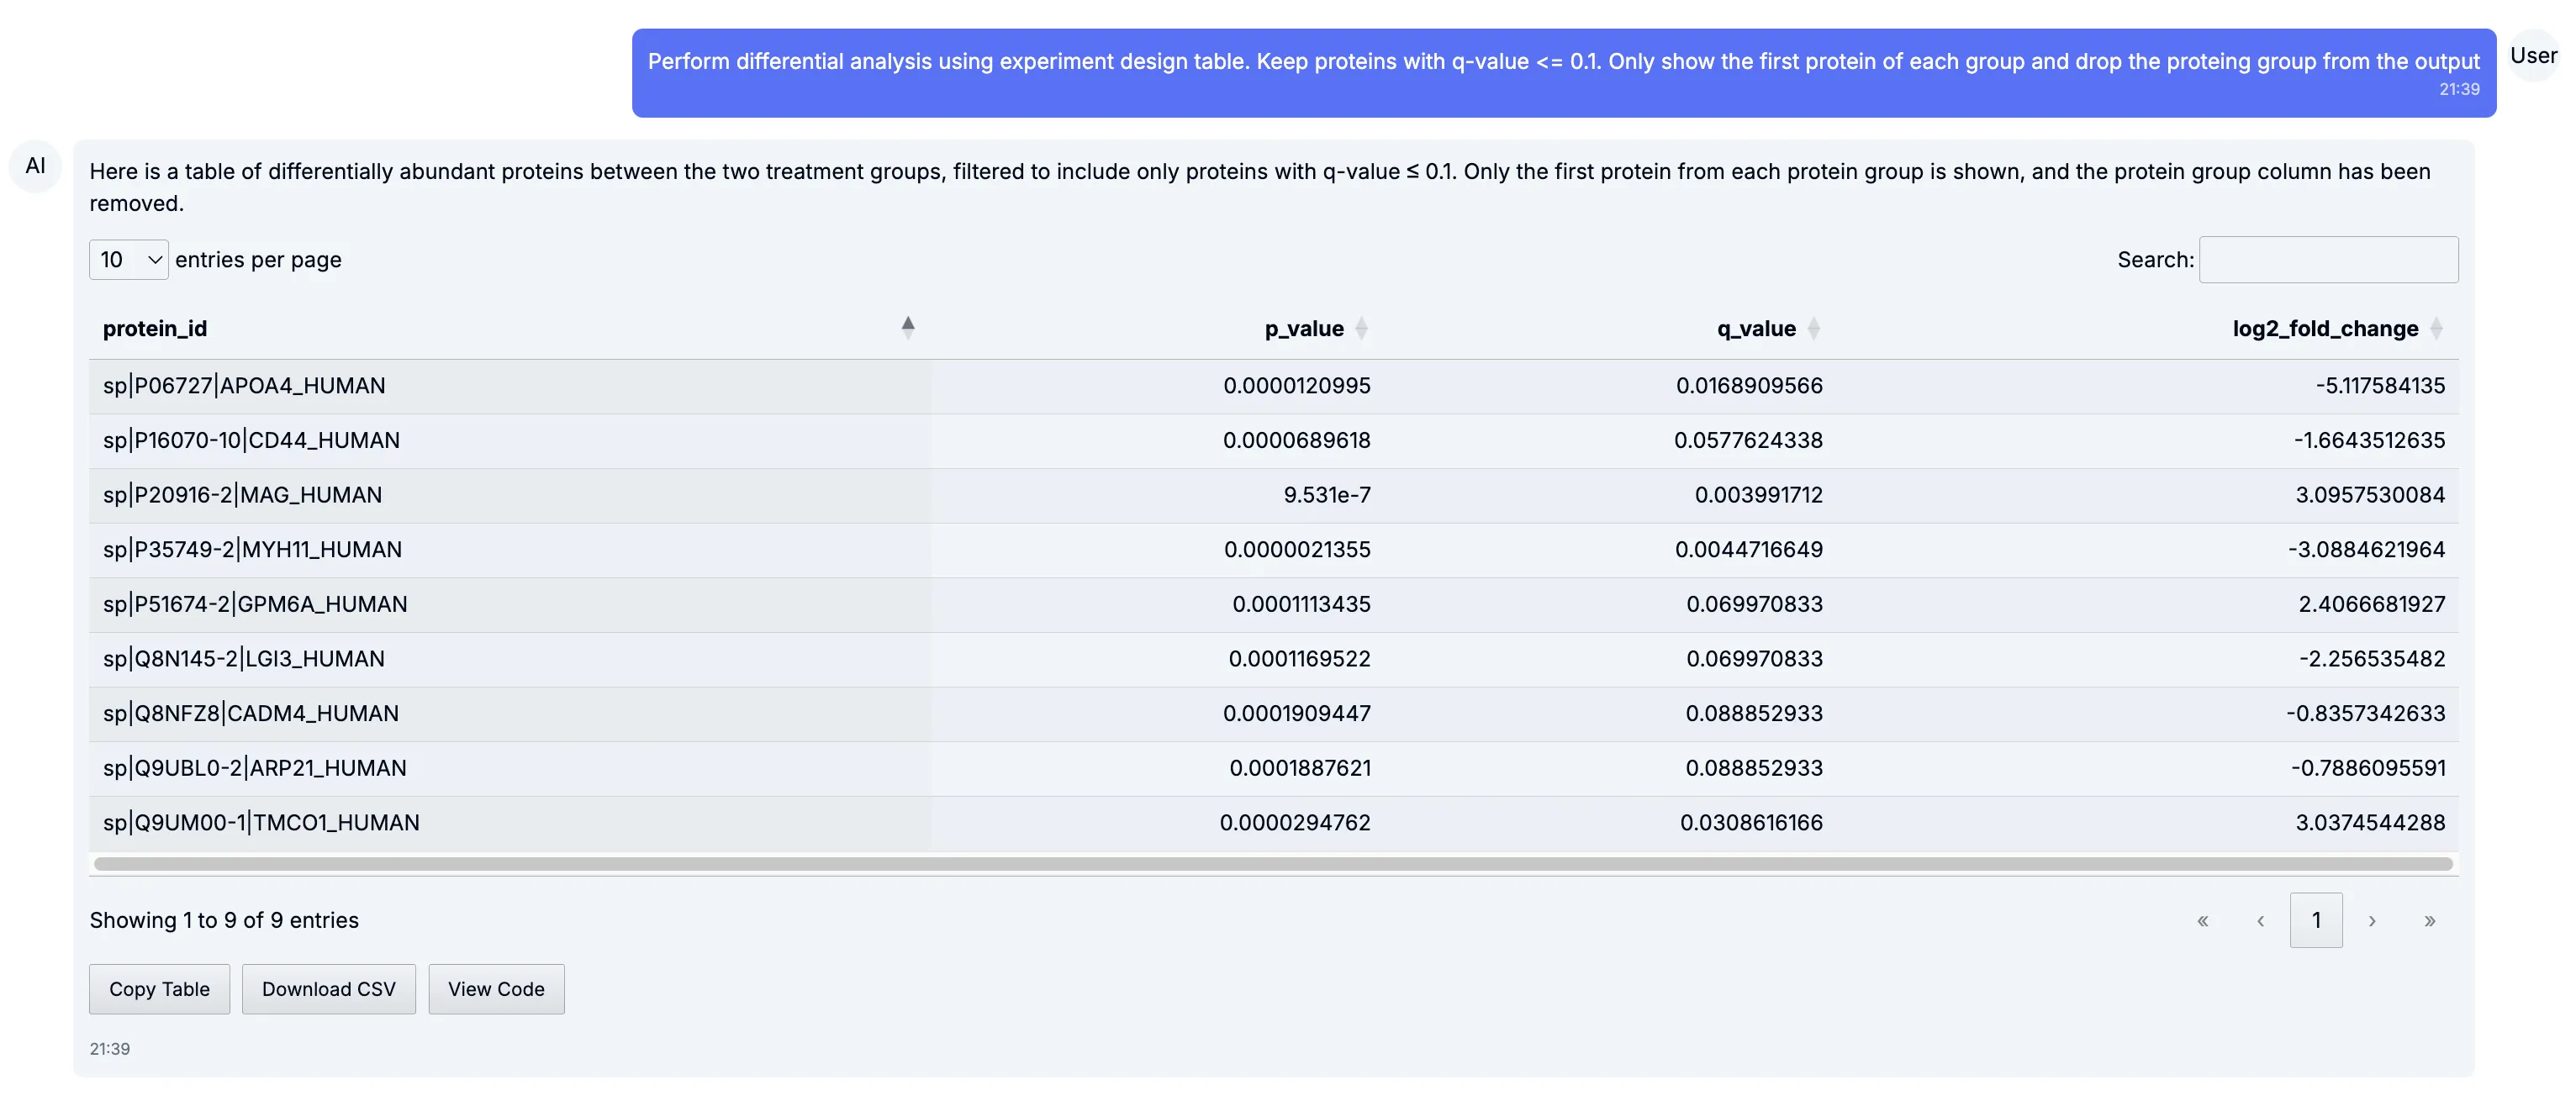The image size is (2576, 1101).
Task: Select the sp|Q9UBL0-2|ARP21_HUMAN cell
Action: (510, 769)
